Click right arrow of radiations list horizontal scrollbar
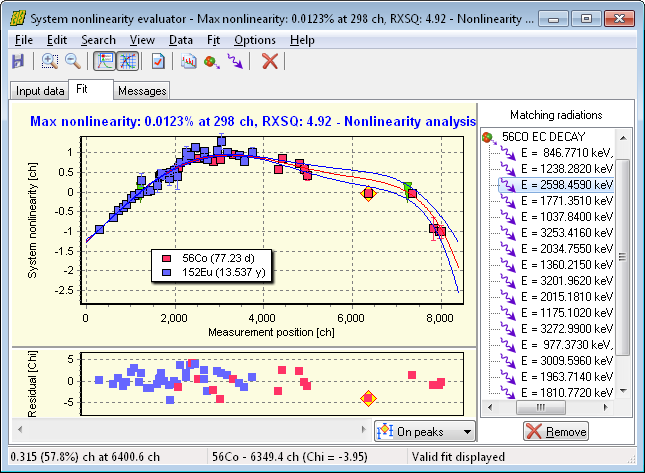The width and height of the screenshot is (645, 473). 606,408
